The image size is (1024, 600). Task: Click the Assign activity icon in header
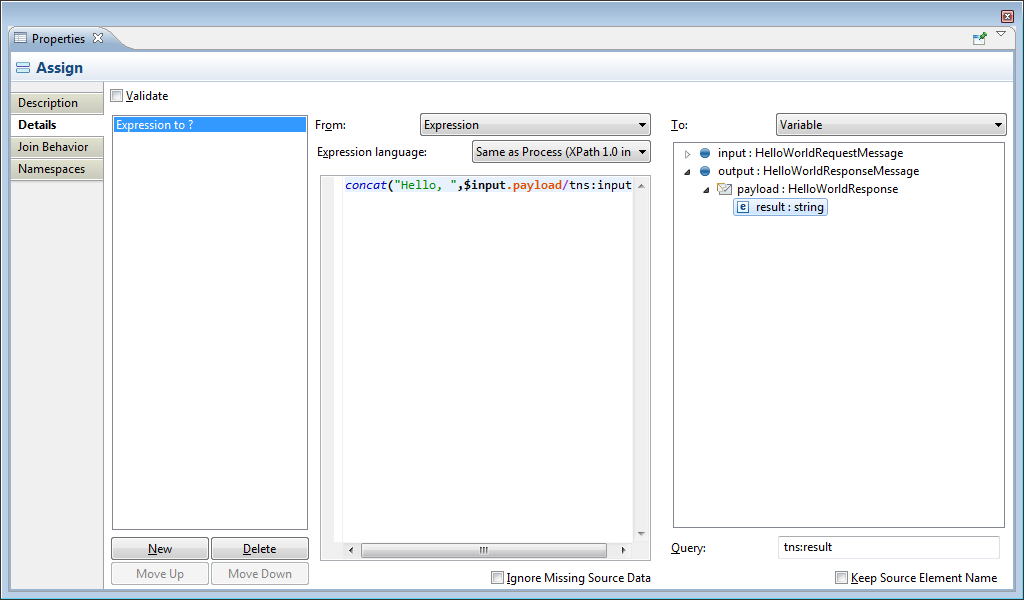coord(23,68)
